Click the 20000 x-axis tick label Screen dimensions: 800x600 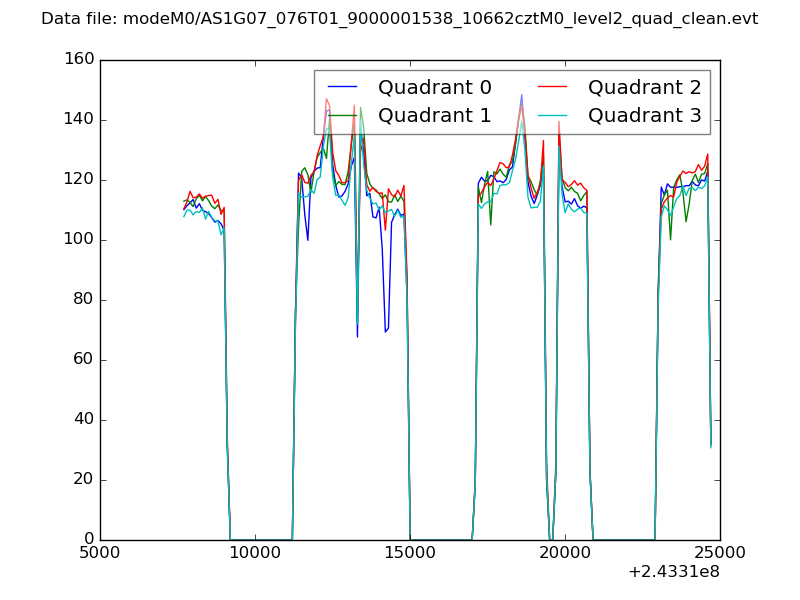point(565,553)
